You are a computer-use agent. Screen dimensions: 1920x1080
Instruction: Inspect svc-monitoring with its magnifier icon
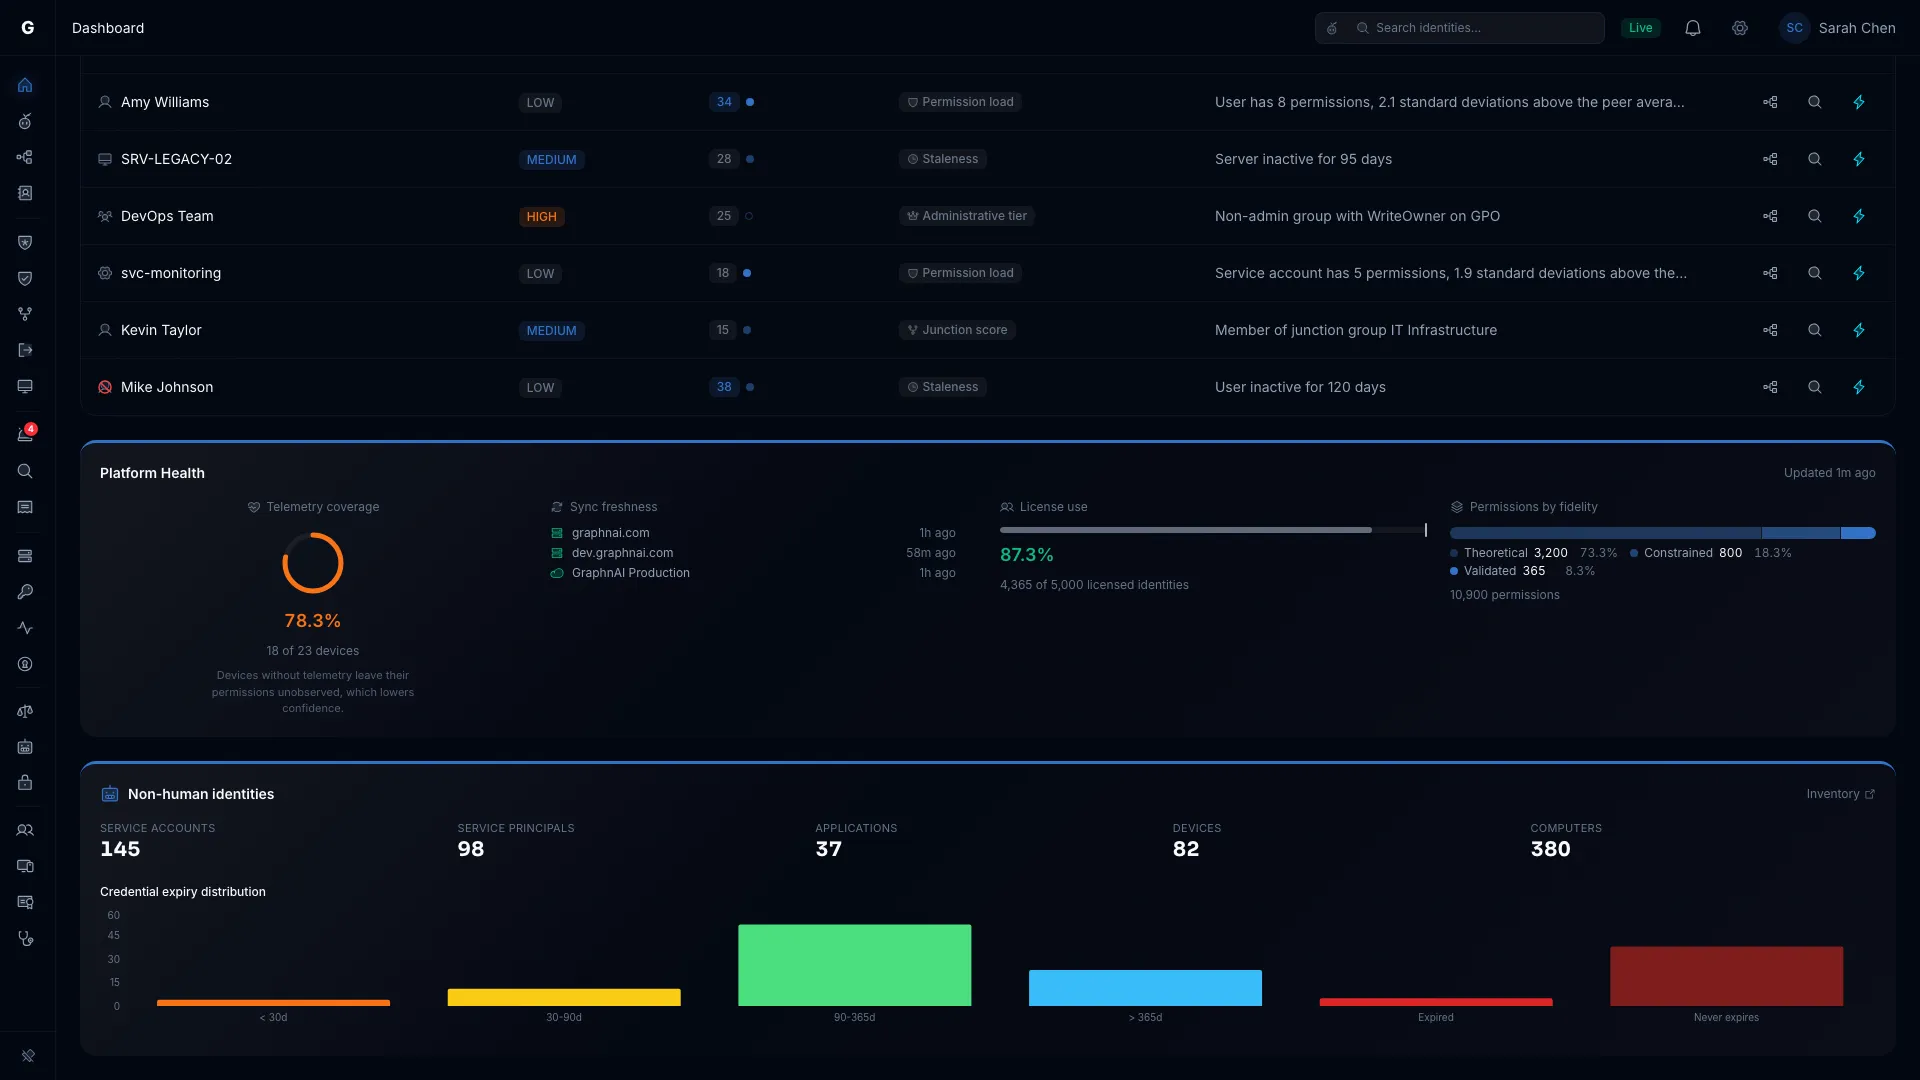pyautogui.click(x=1814, y=273)
